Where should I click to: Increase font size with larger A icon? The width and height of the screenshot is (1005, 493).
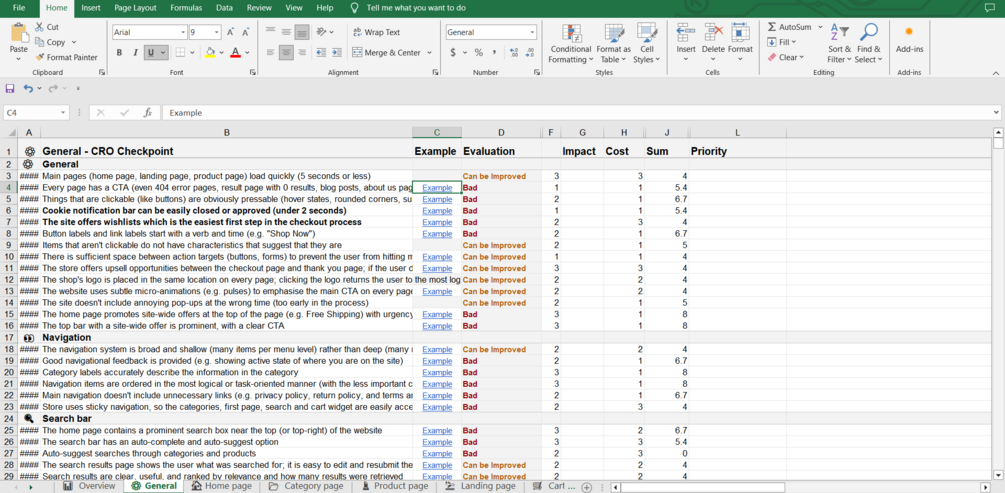[230, 32]
